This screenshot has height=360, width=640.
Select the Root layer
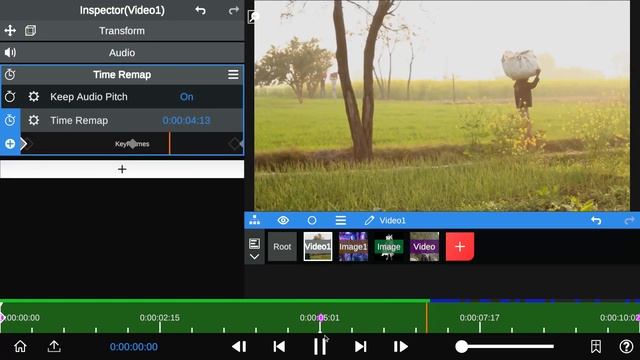[282, 247]
